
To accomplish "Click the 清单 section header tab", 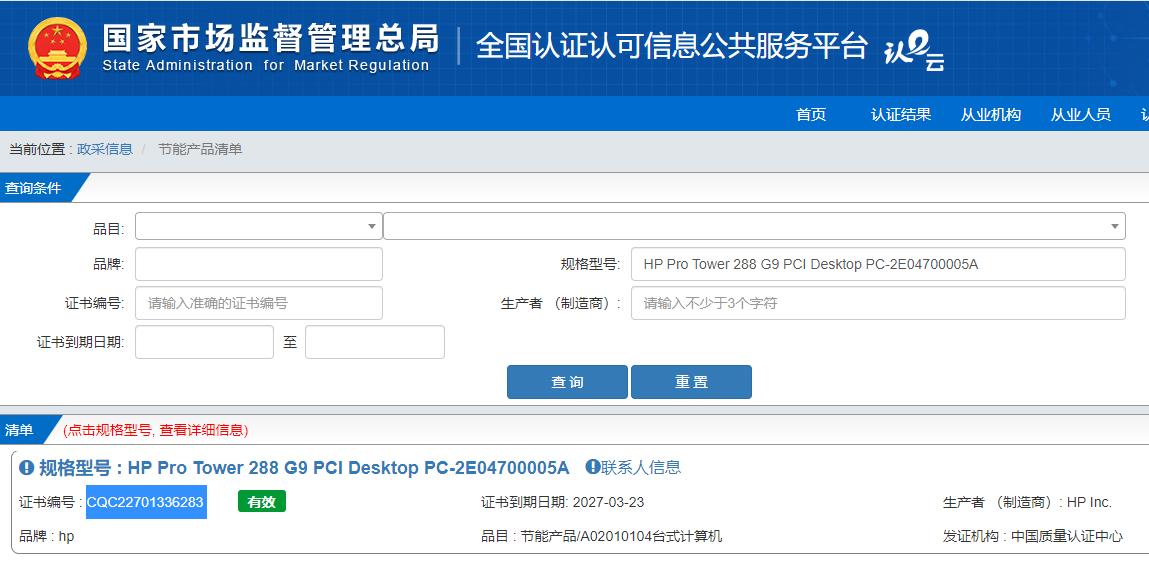I will (x=22, y=430).
